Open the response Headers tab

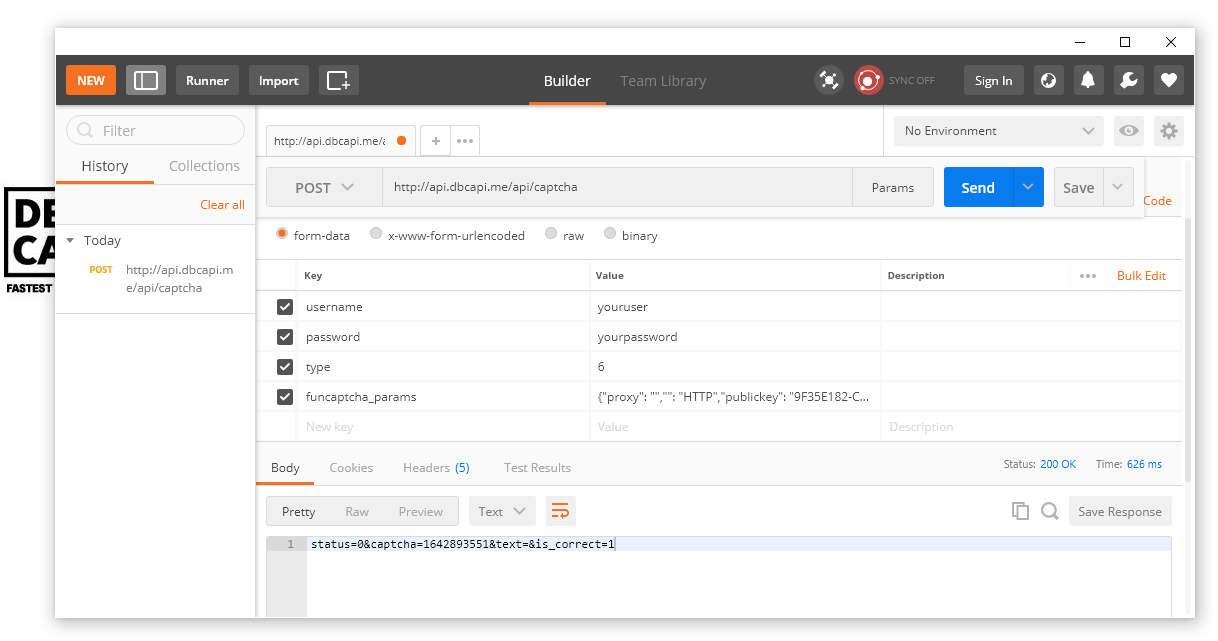click(x=435, y=468)
